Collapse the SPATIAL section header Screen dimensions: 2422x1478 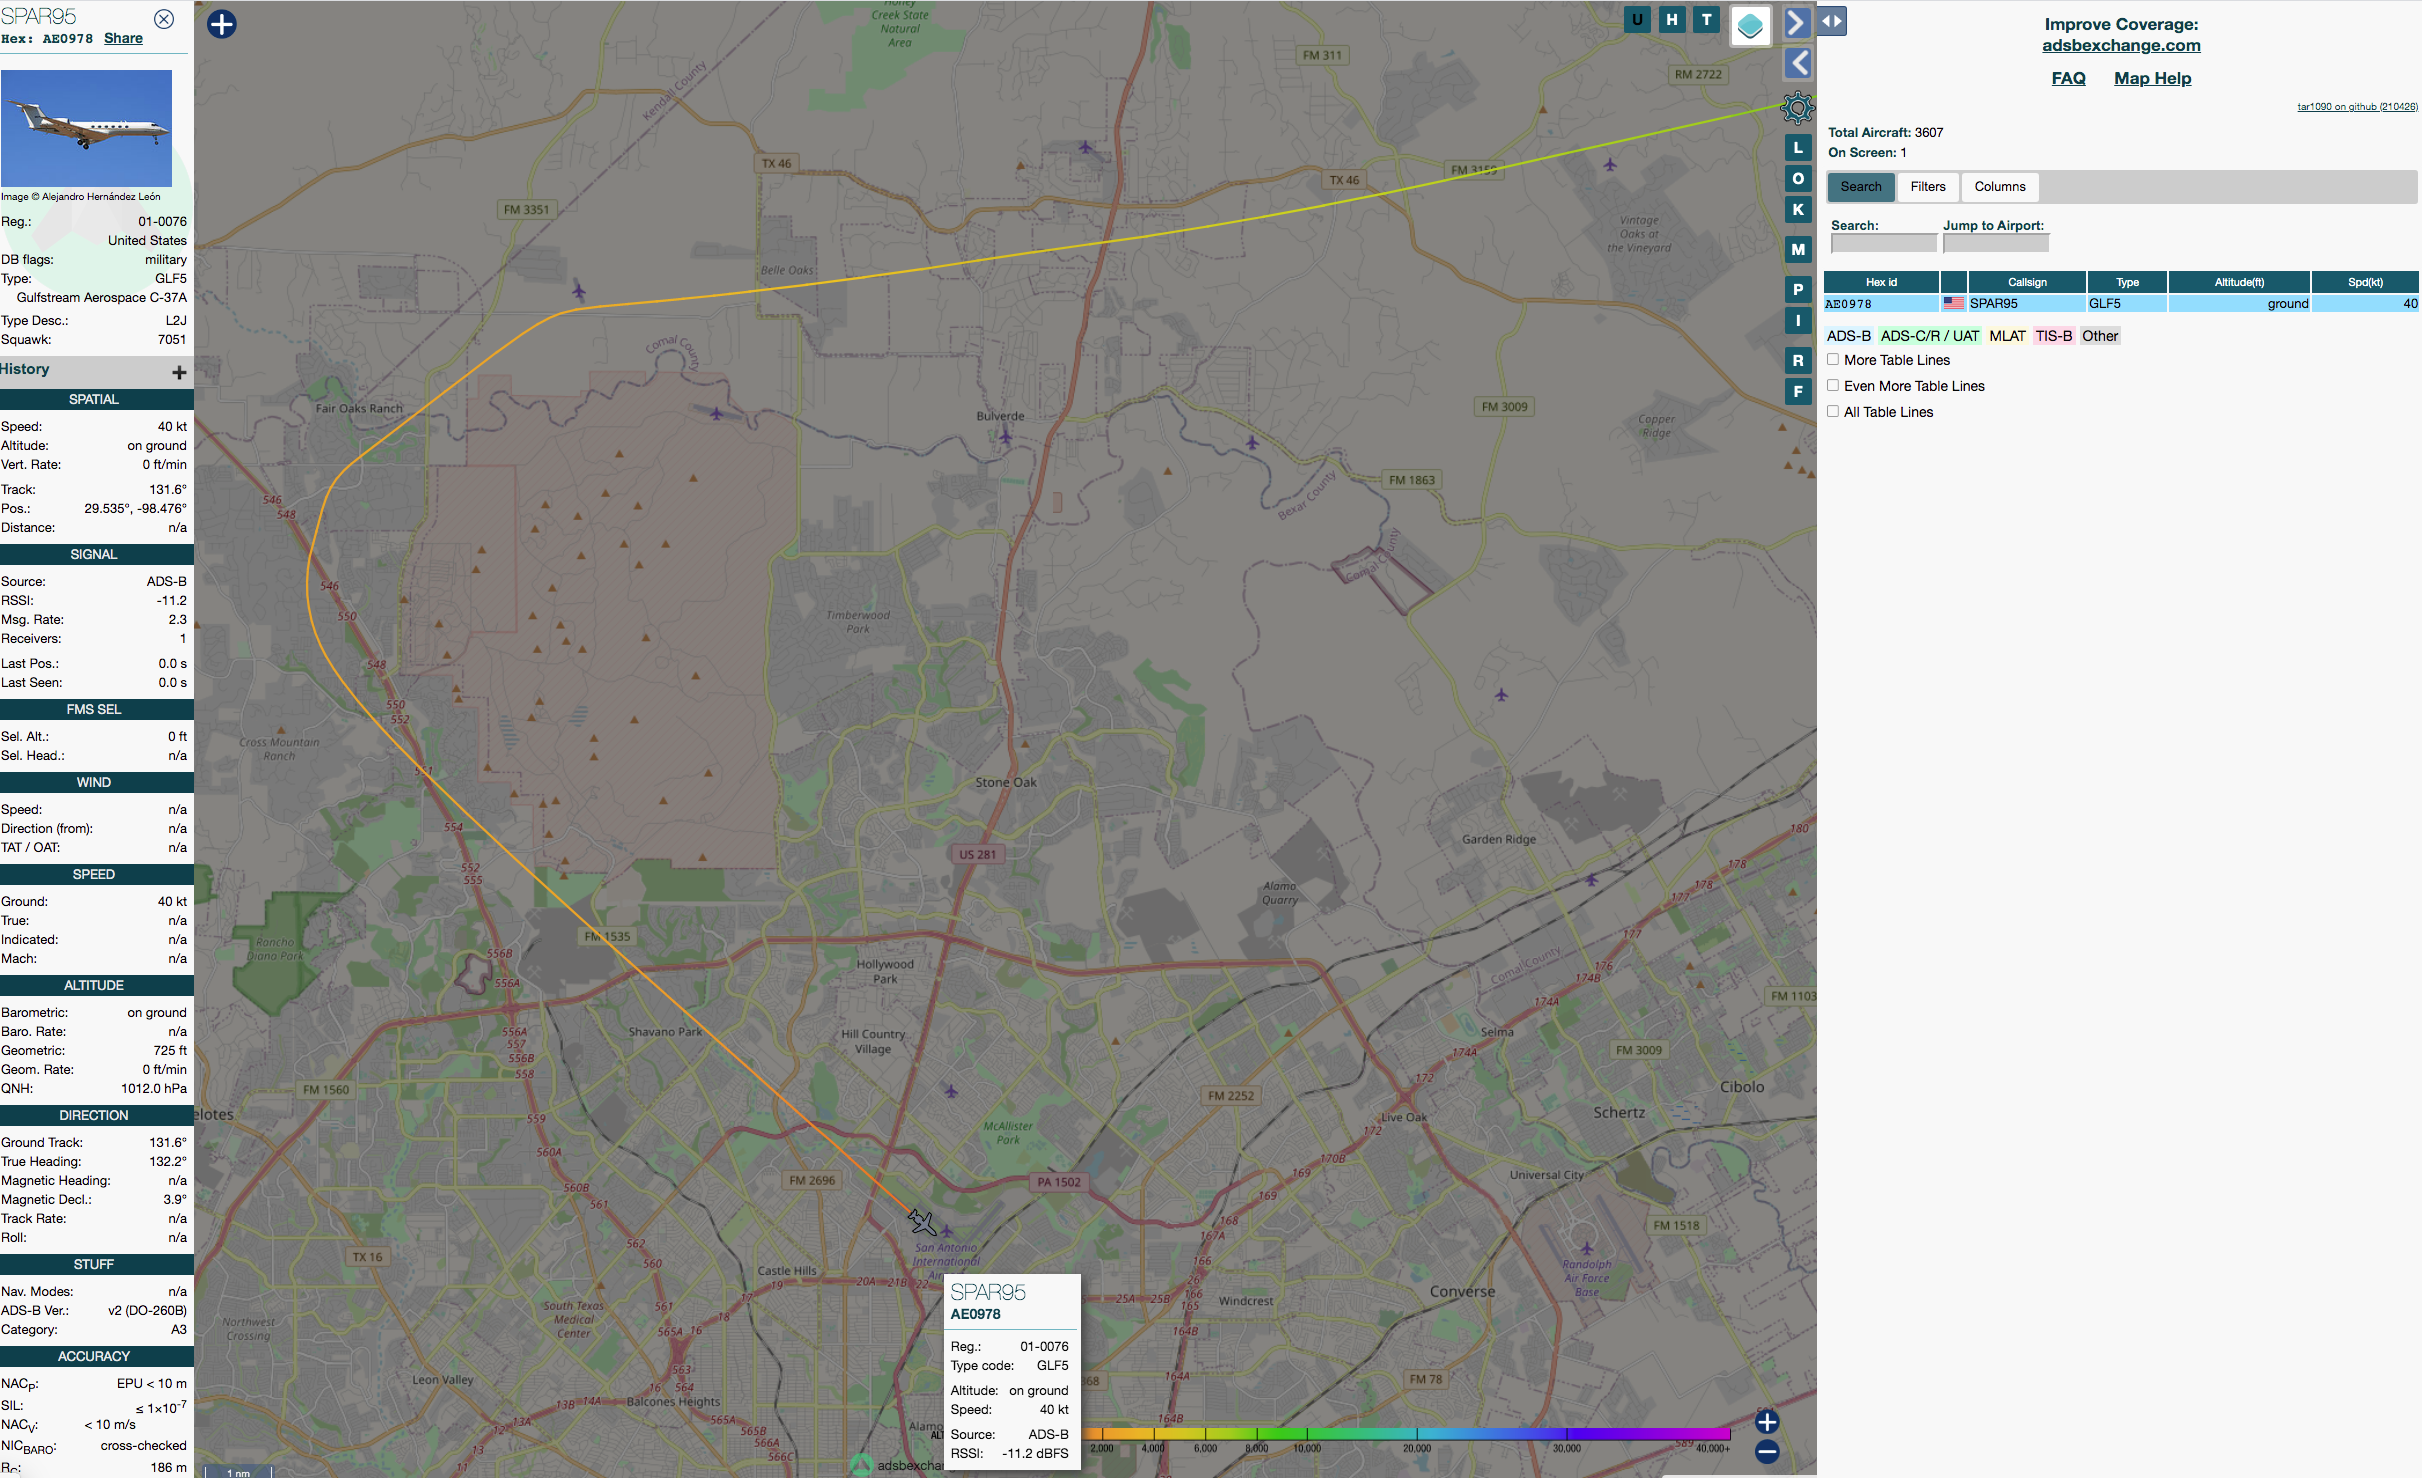96,399
